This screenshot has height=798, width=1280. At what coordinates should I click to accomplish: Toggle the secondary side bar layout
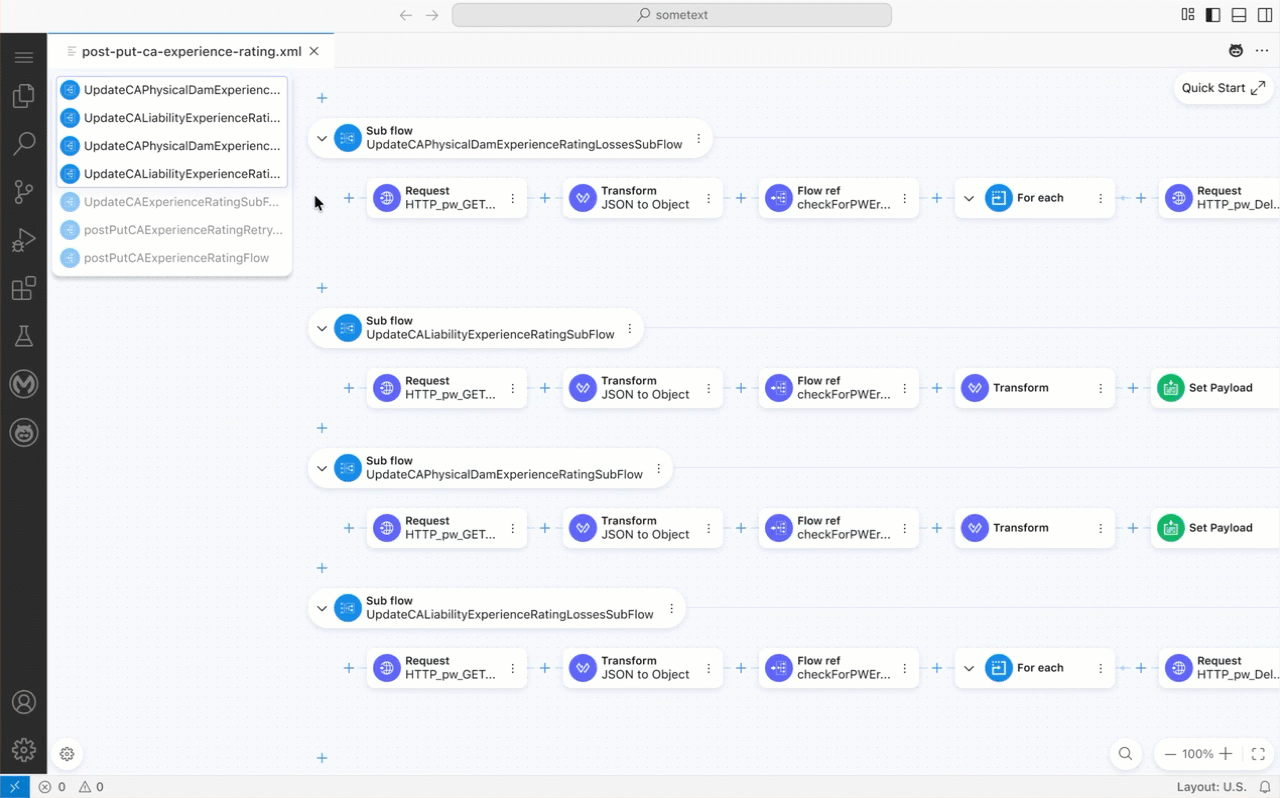click(1265, 15)
